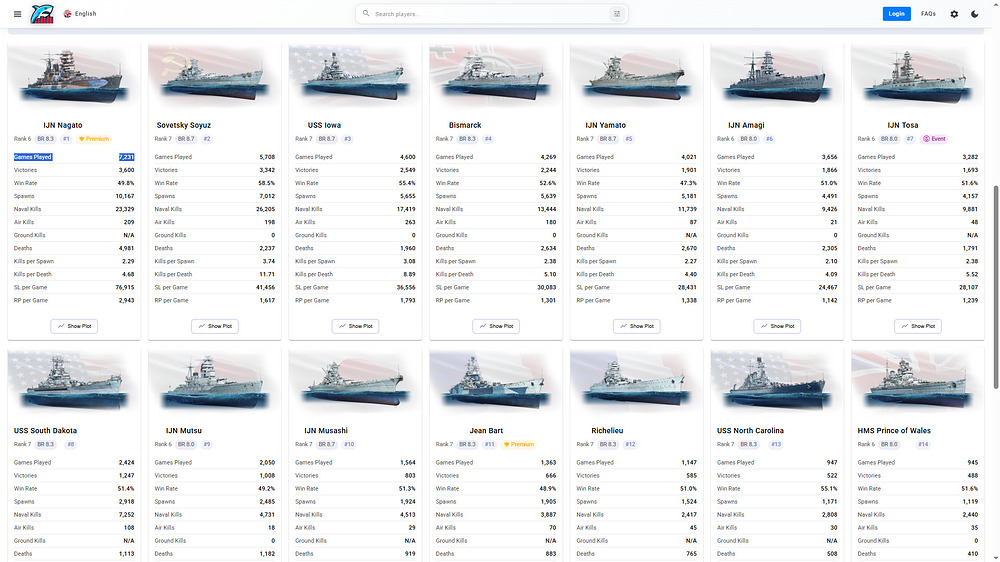Click the IJN Yamato ship image
The width and height of the screenshot is (1000, 562).
tap(636, 77)
